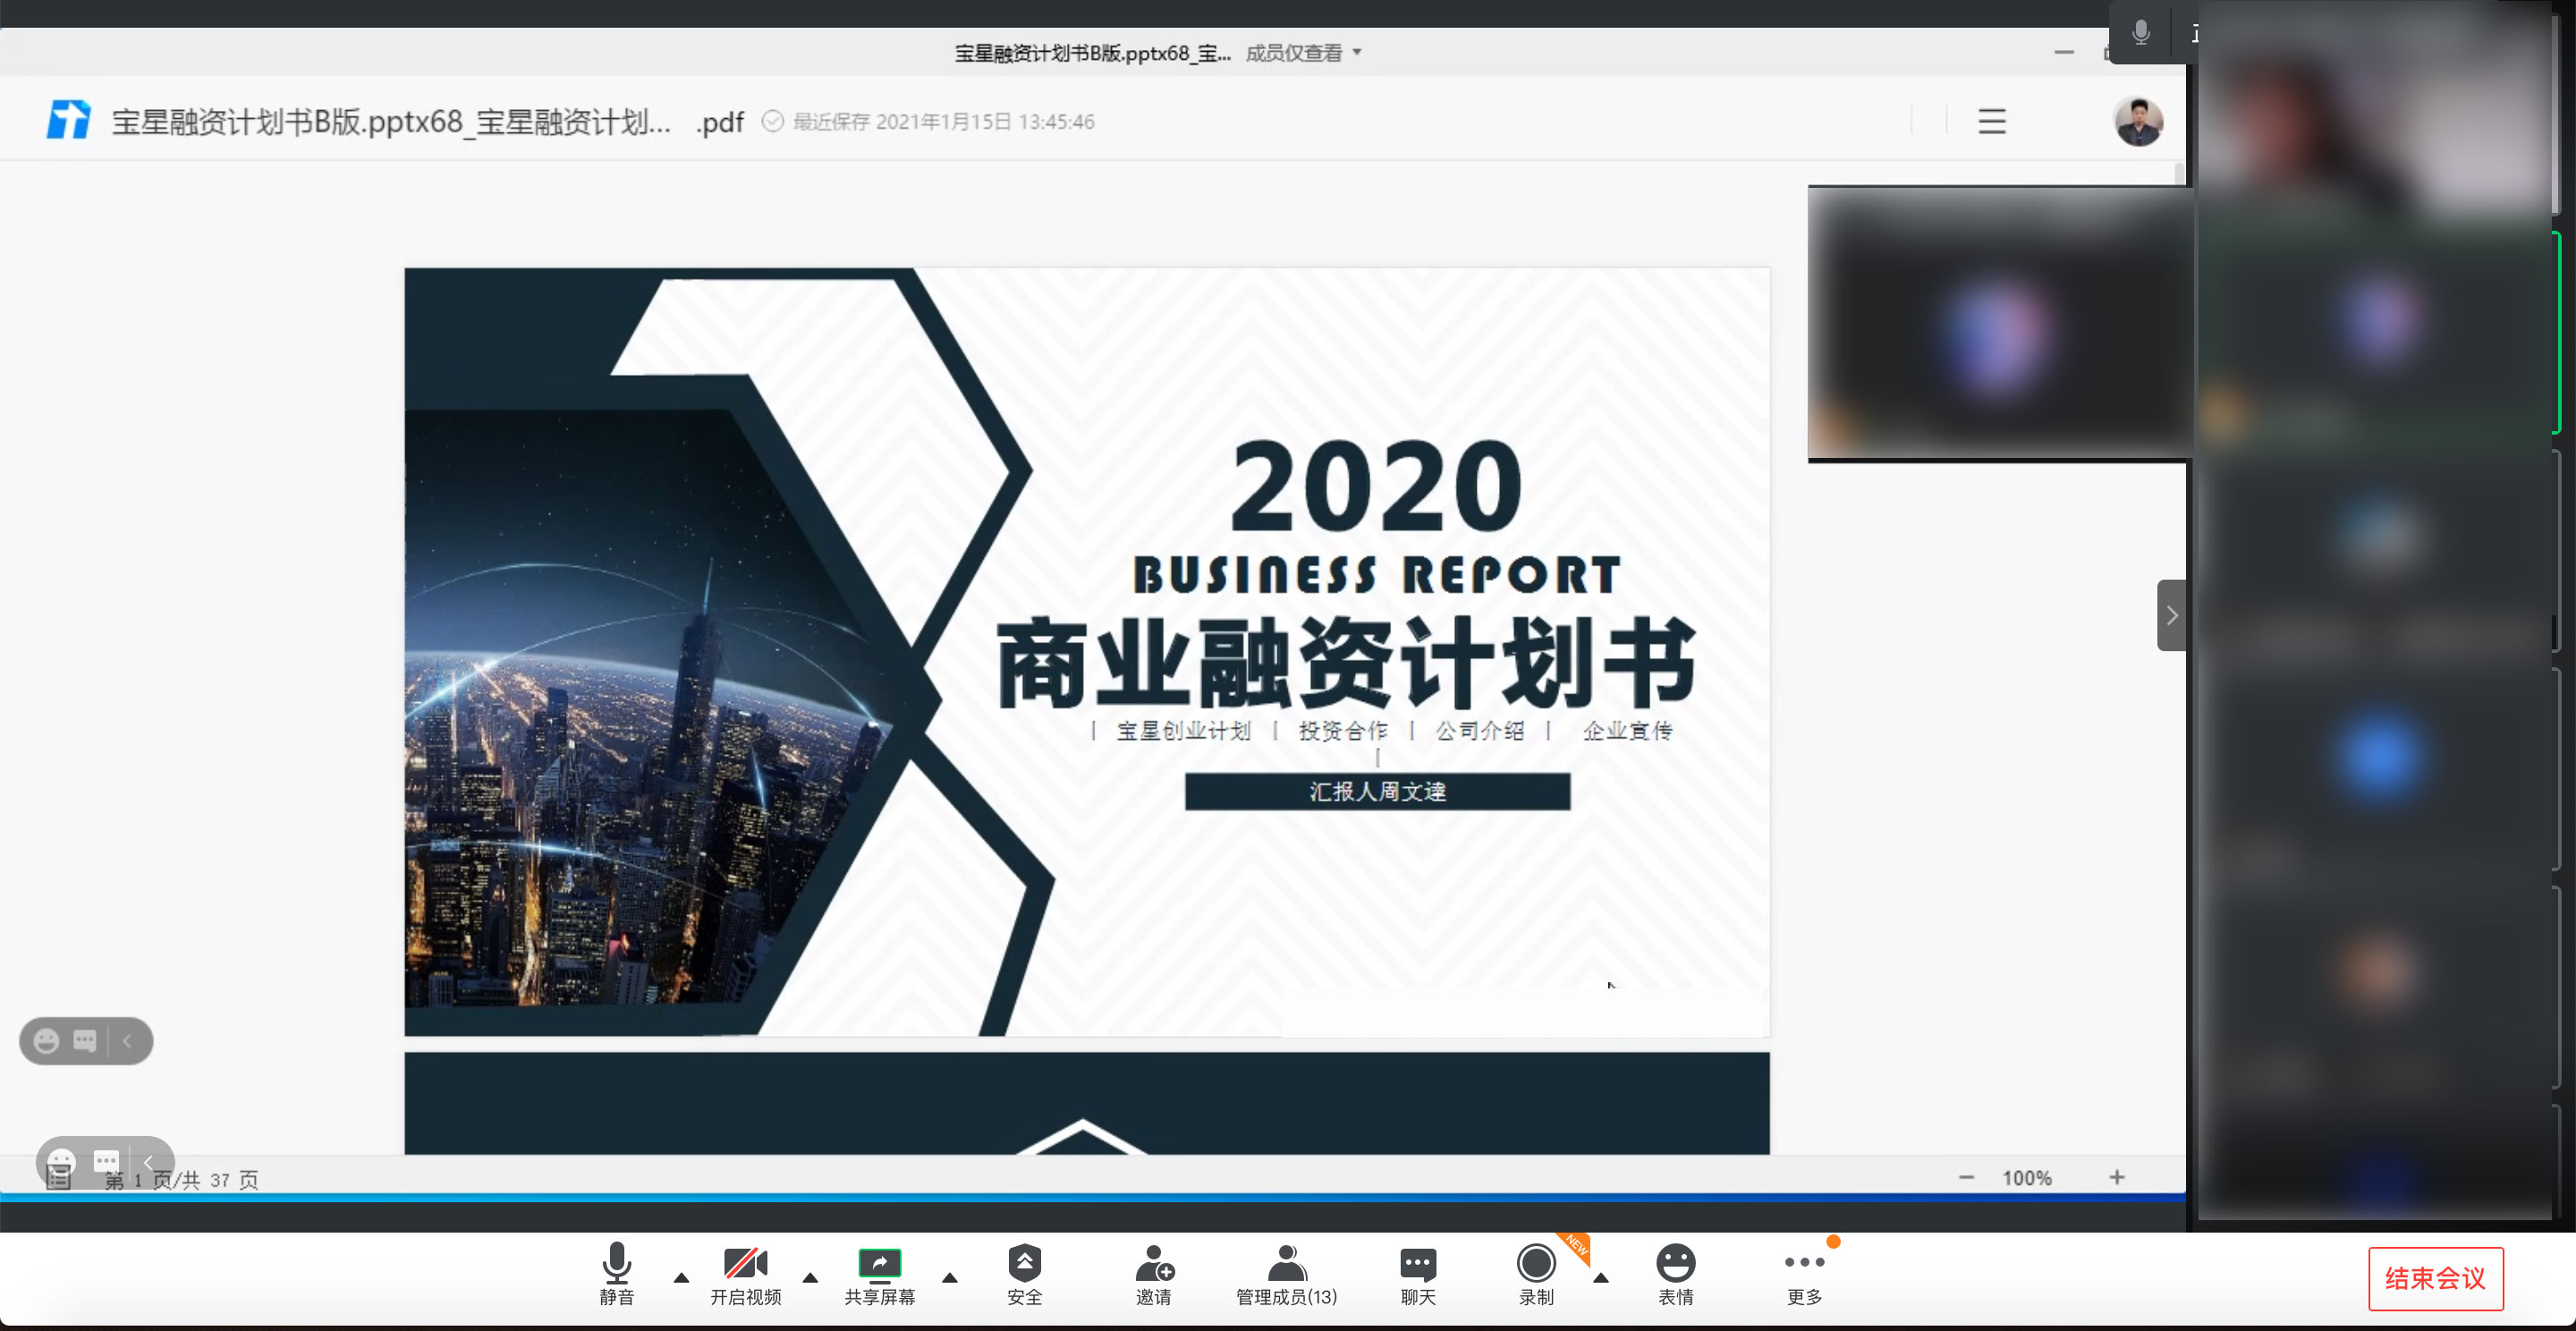Toggle Share Screen (共享屏幕) button

click(879, 1265)
